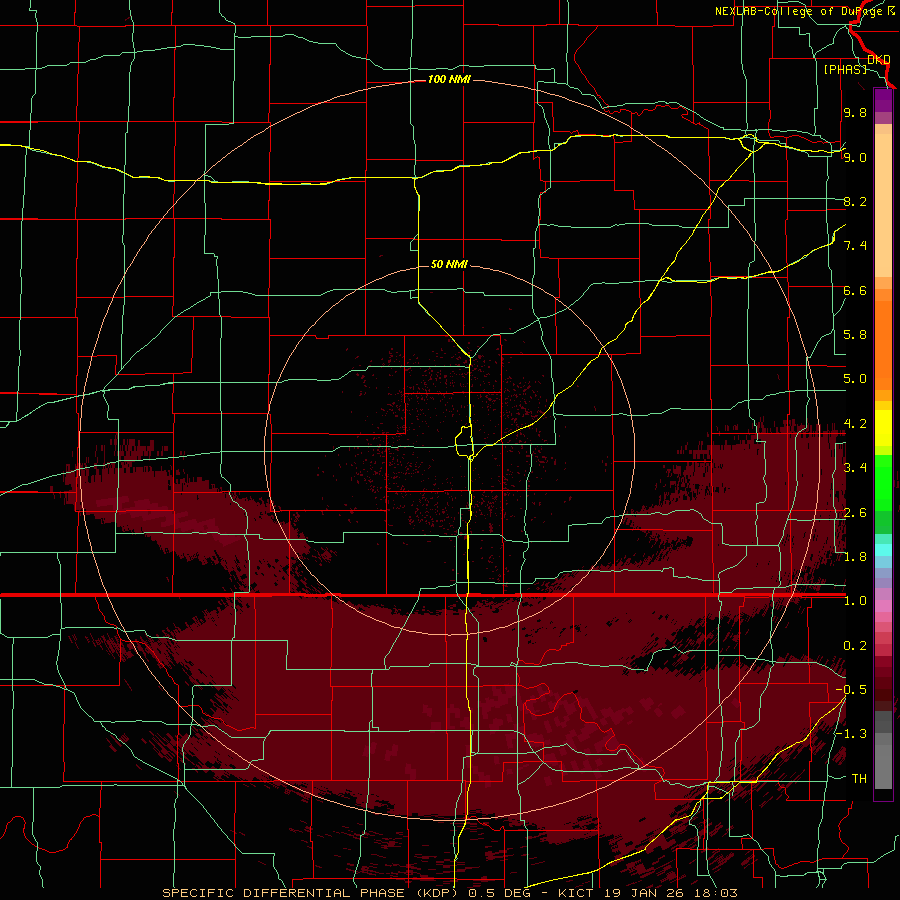Click the -0.5 scale value
Image resolution: width=900 pixels, height=900 pixels.
[x=851, y=690]
